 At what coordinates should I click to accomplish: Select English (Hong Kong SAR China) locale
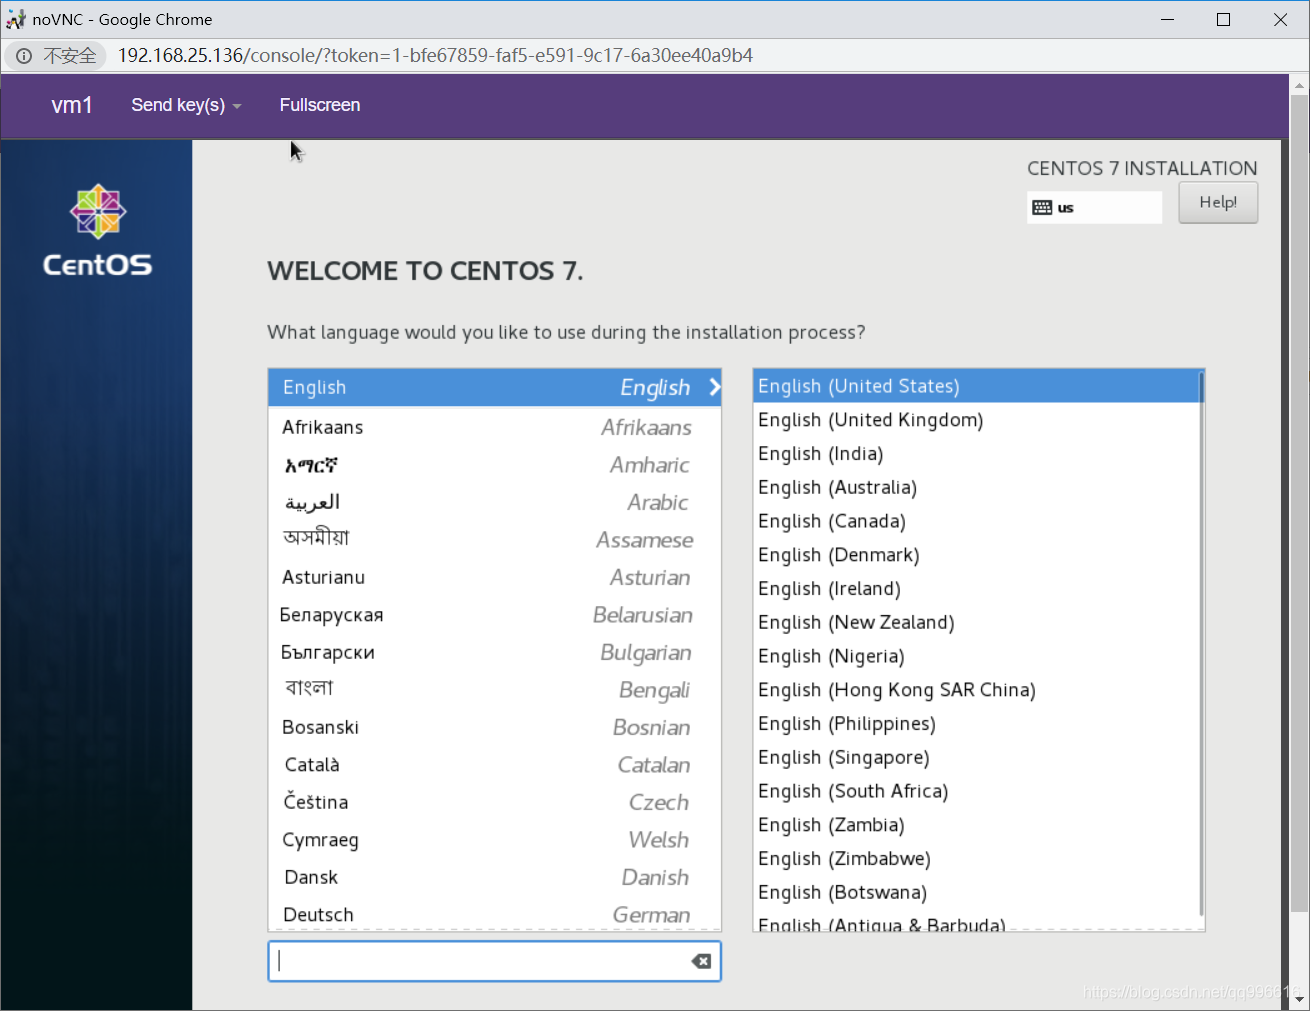click(x=975, y=690)
